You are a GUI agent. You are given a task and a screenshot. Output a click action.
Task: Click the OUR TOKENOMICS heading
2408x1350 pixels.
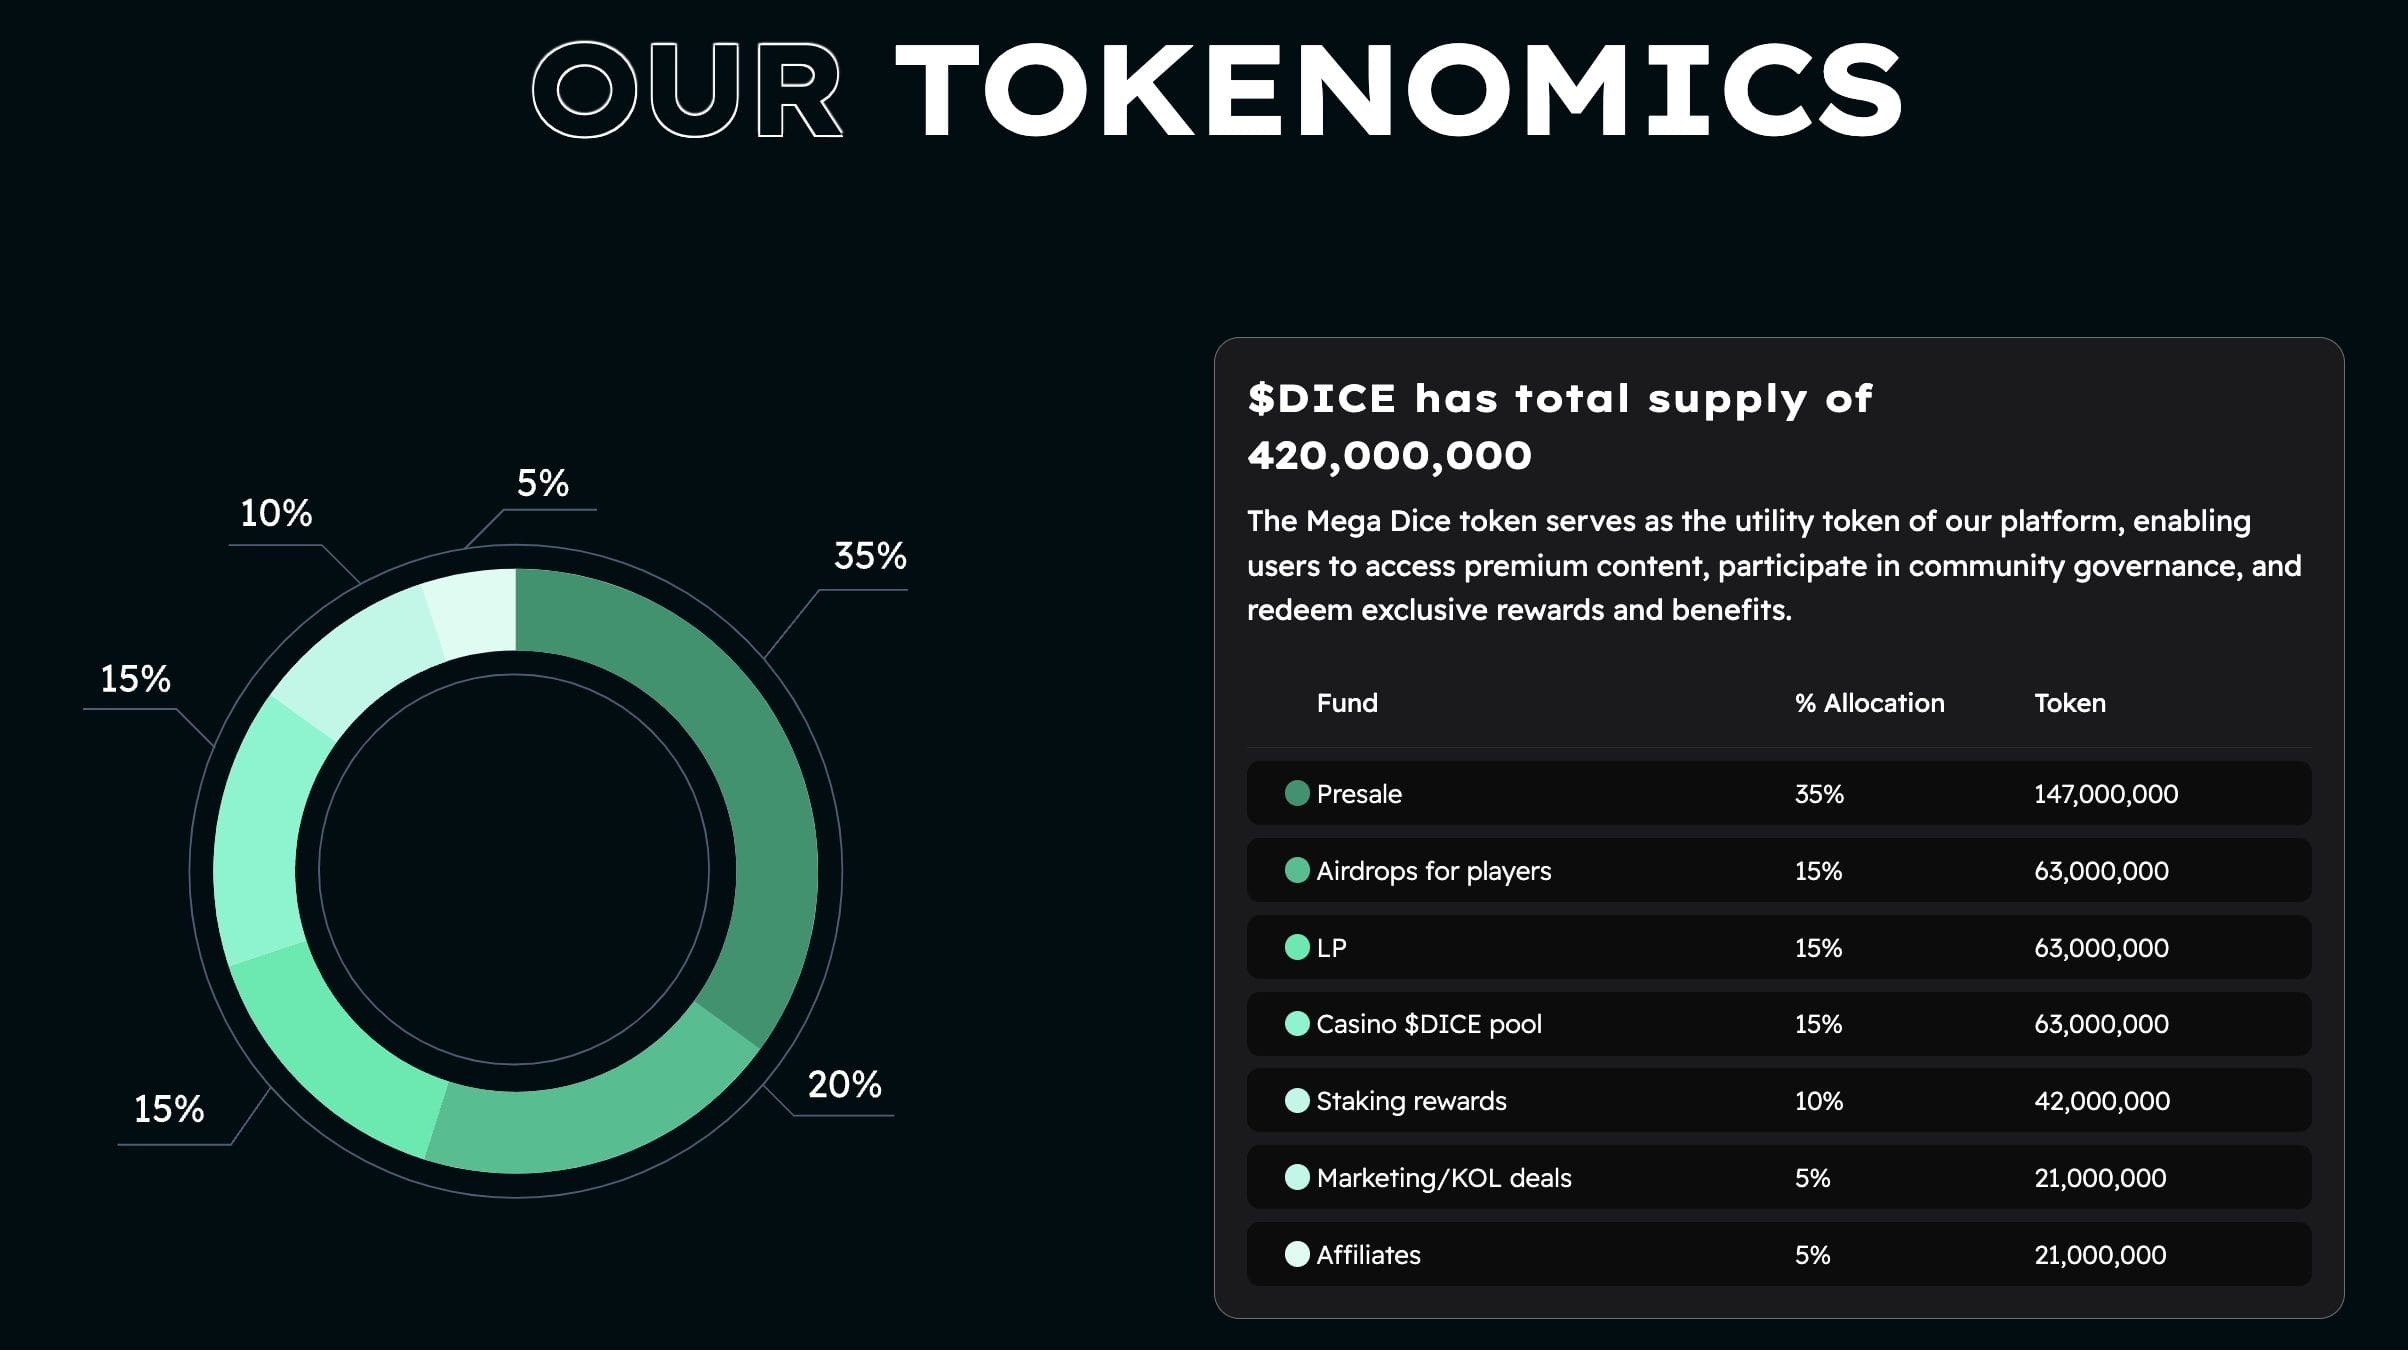point(1215,90)
